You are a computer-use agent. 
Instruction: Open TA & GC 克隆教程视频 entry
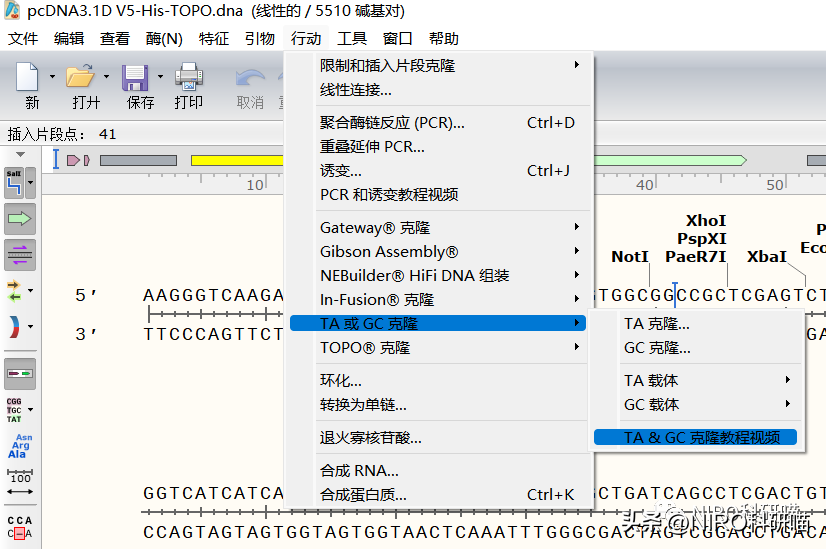pyautogui.click(x=701, y=437)
